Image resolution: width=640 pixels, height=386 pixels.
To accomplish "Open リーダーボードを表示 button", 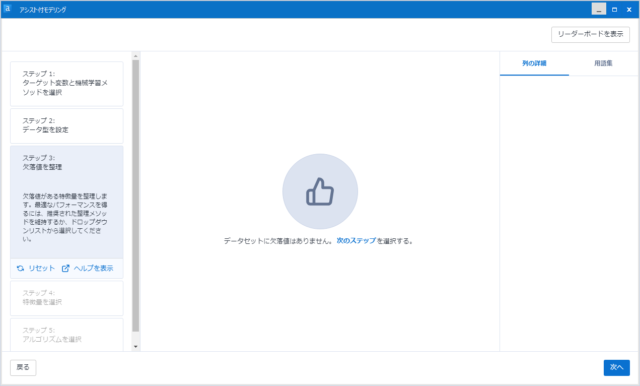I will [x=591, y=34].
